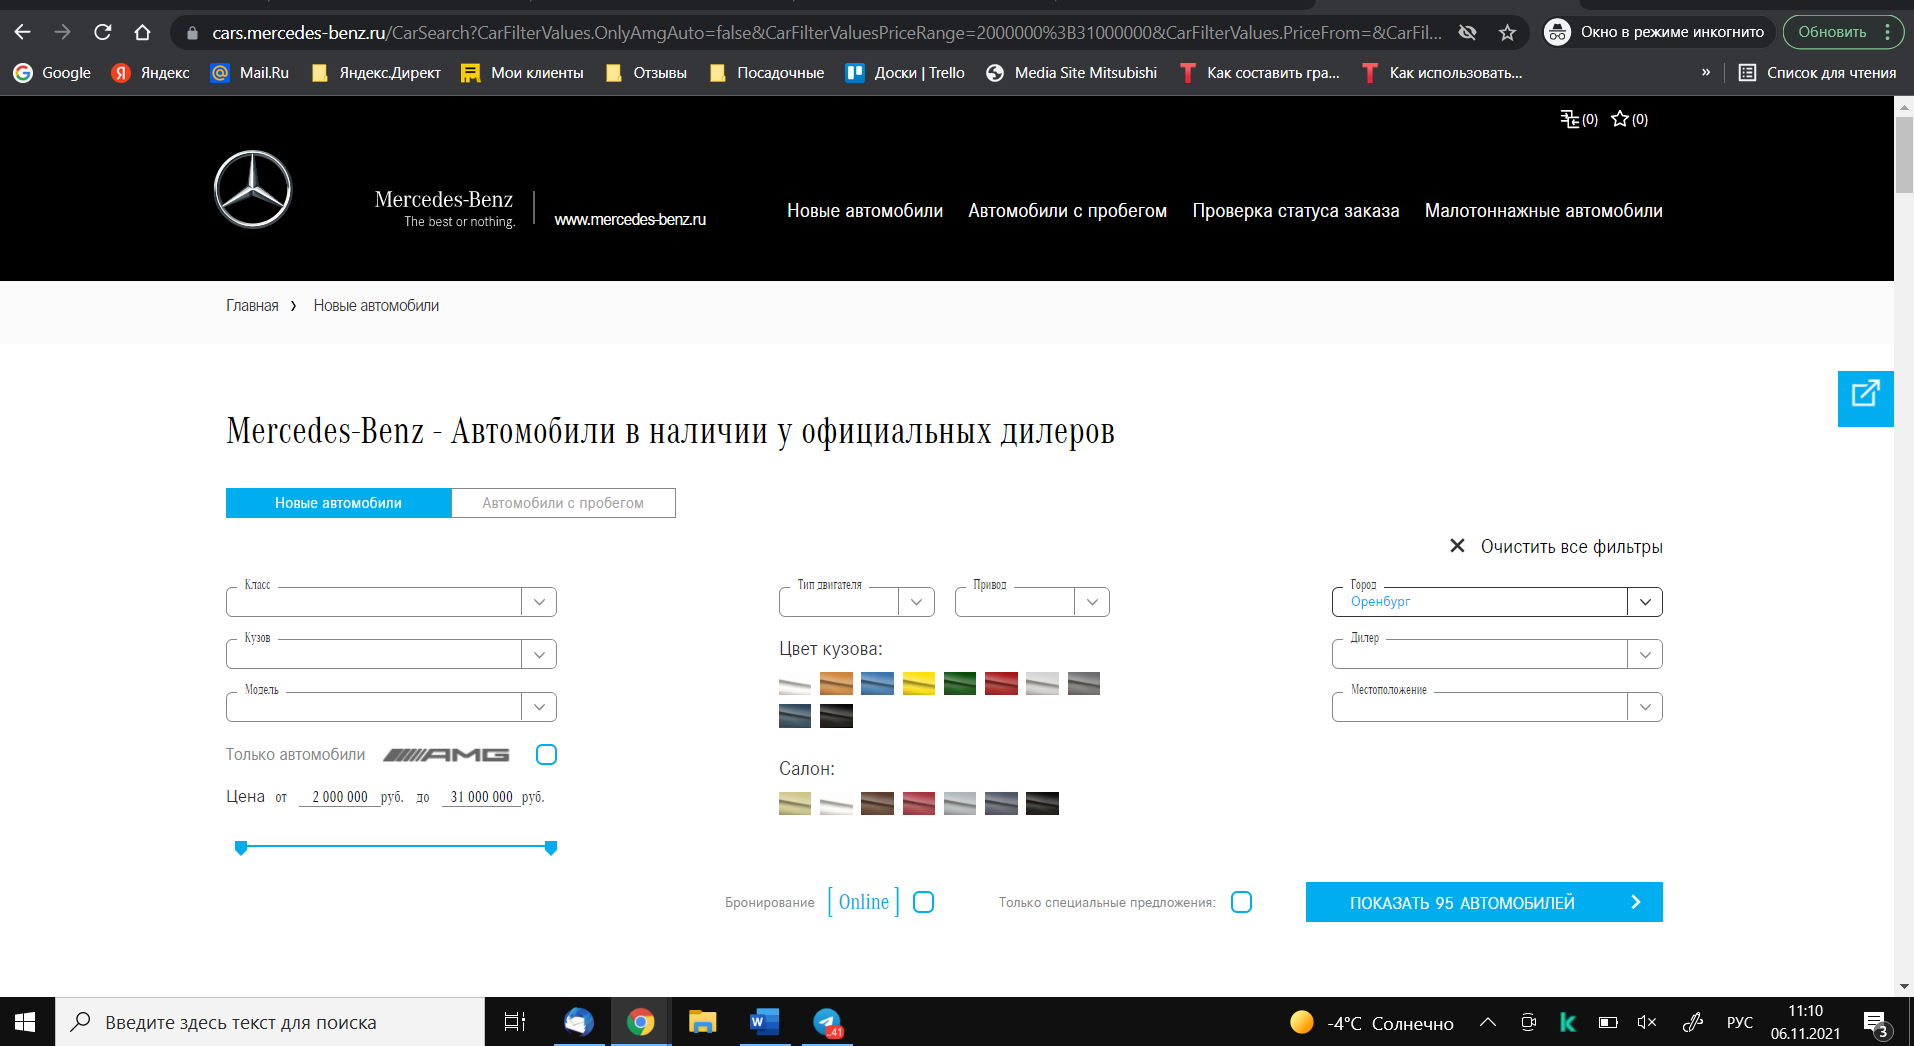Open Город dropdown showing Оренбург
1914x1046 pixels.
point(1497,602)
